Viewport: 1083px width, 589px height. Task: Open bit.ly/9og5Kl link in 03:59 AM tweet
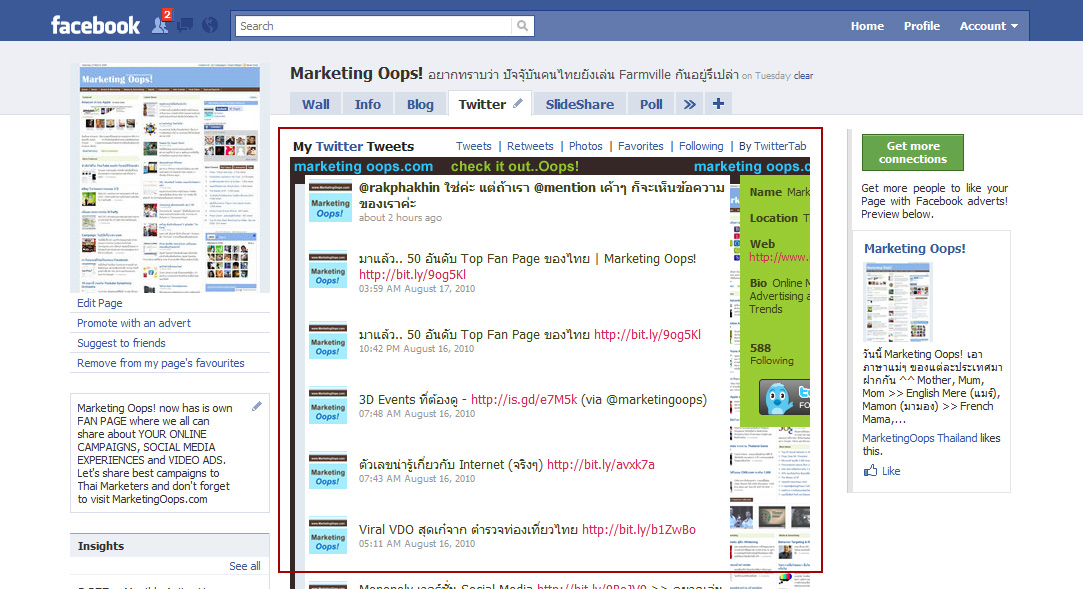412,274
